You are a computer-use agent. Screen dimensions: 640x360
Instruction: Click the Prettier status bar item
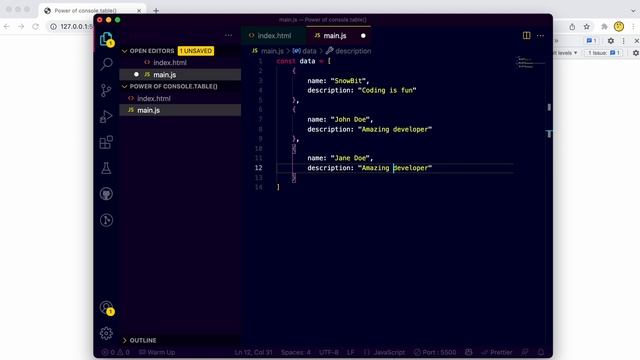pyautogui.click(x=497, y=352)
